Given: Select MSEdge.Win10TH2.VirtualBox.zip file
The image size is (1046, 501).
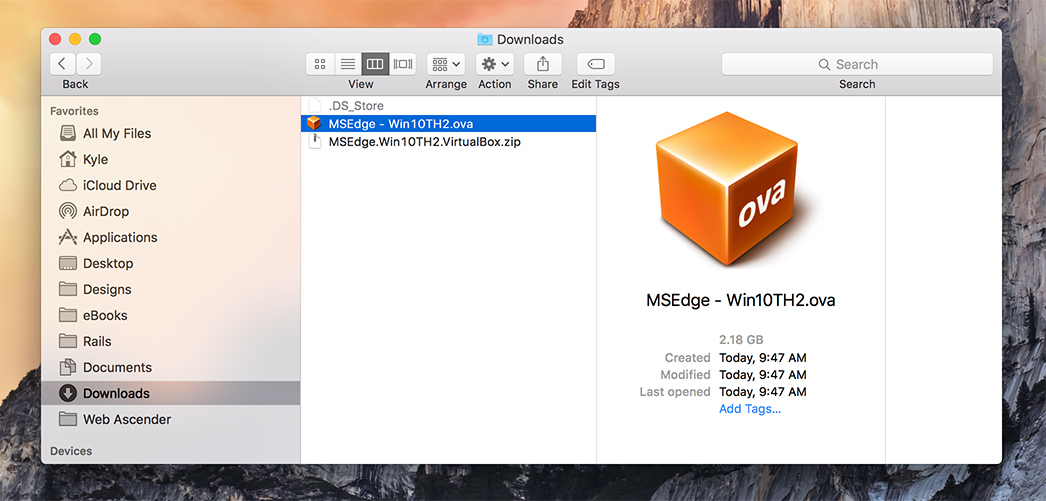Looking at the screenshot, I should (448, 142).
